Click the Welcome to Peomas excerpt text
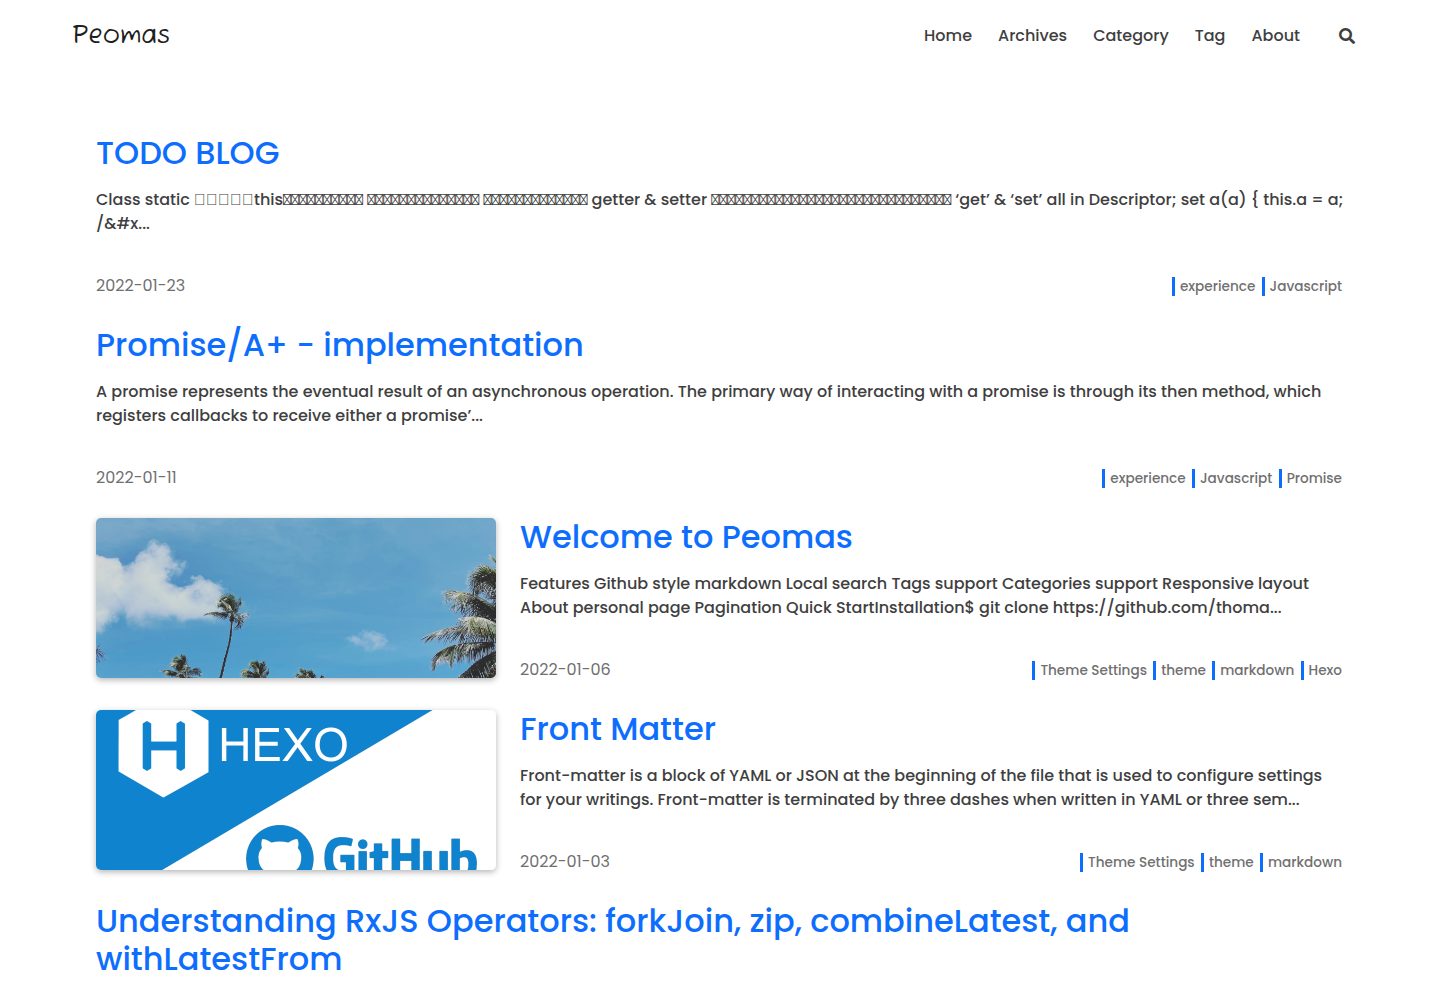This screenshot has height=1000, width=1440. [914, 595]
